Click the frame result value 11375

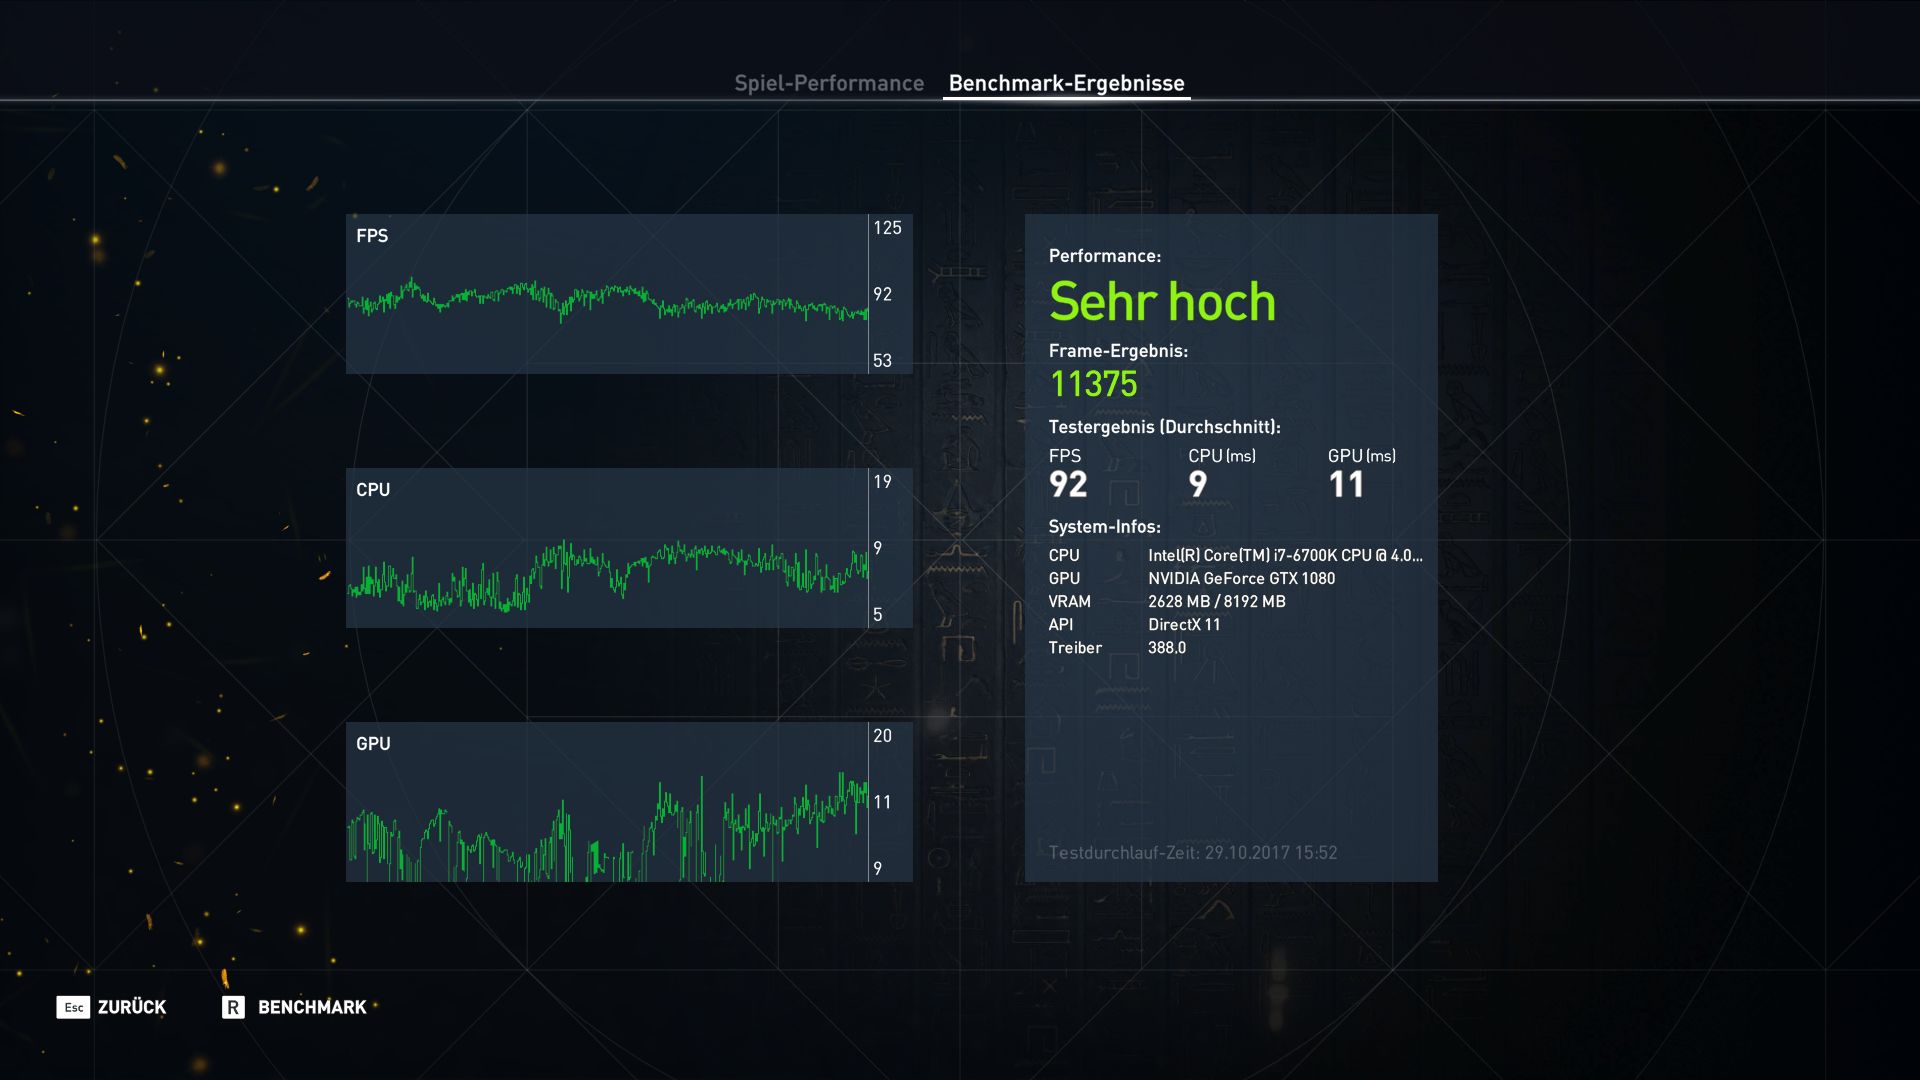pos(1093,384)
